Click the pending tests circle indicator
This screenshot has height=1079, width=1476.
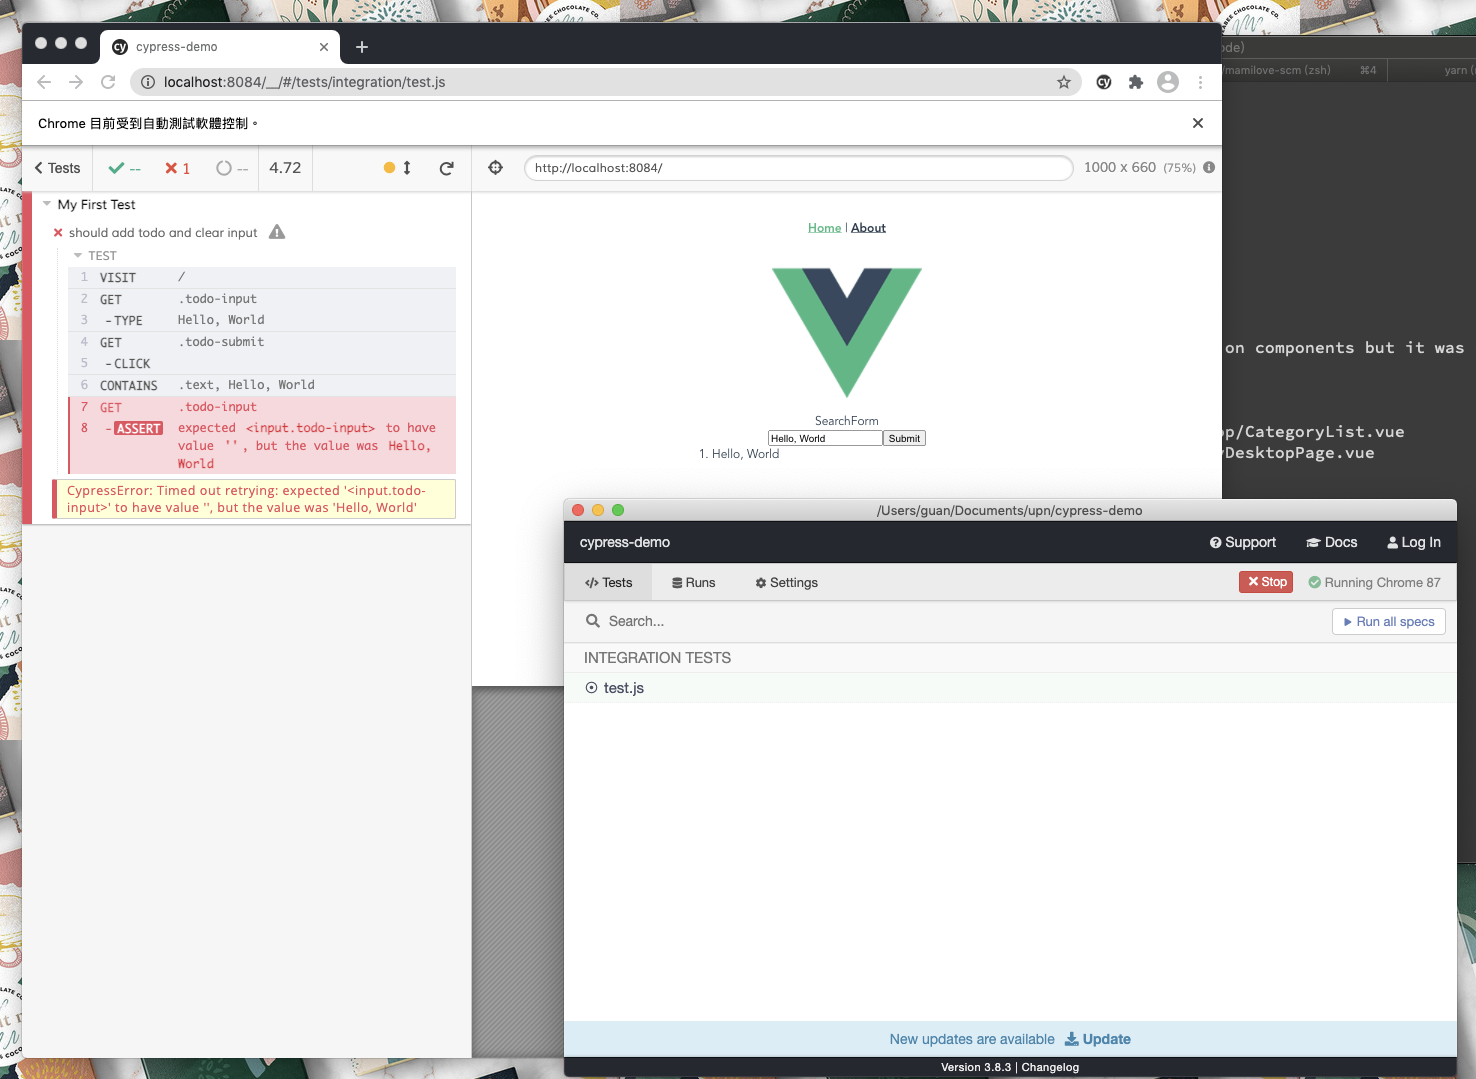[232, 168]
